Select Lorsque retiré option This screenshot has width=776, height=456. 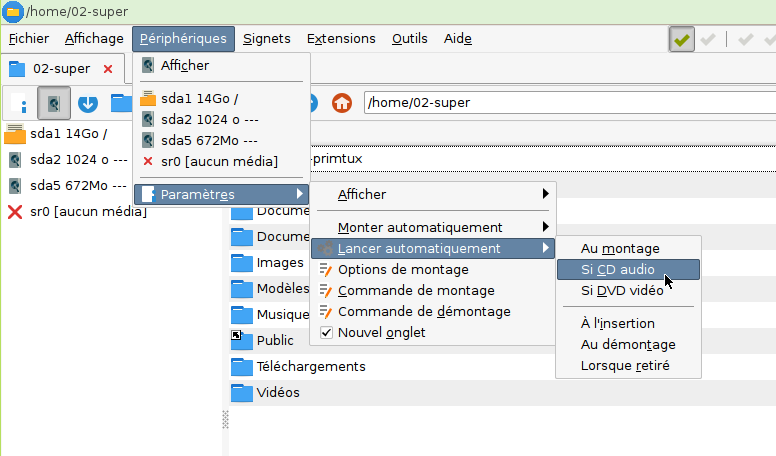(628, 365)
